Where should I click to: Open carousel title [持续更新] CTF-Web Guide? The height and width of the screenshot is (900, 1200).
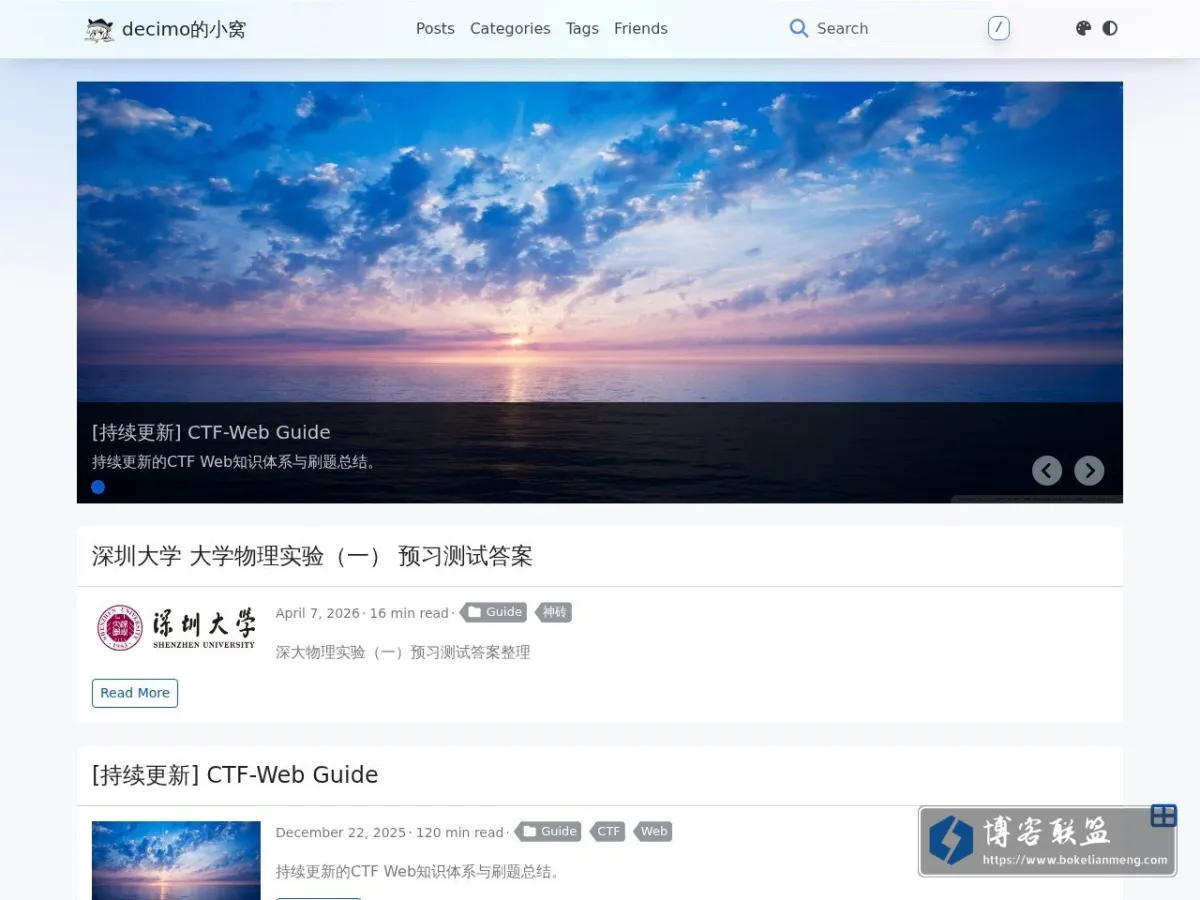(211, 432)
